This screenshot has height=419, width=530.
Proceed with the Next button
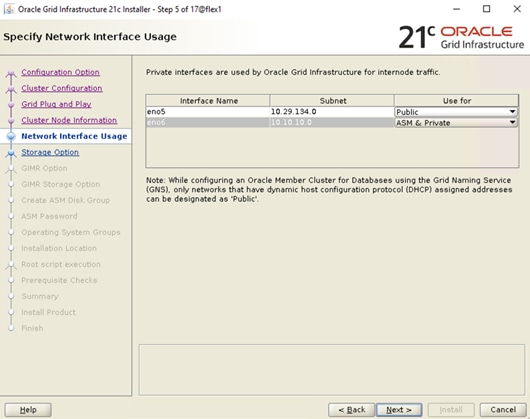click(x=399, y=410)
